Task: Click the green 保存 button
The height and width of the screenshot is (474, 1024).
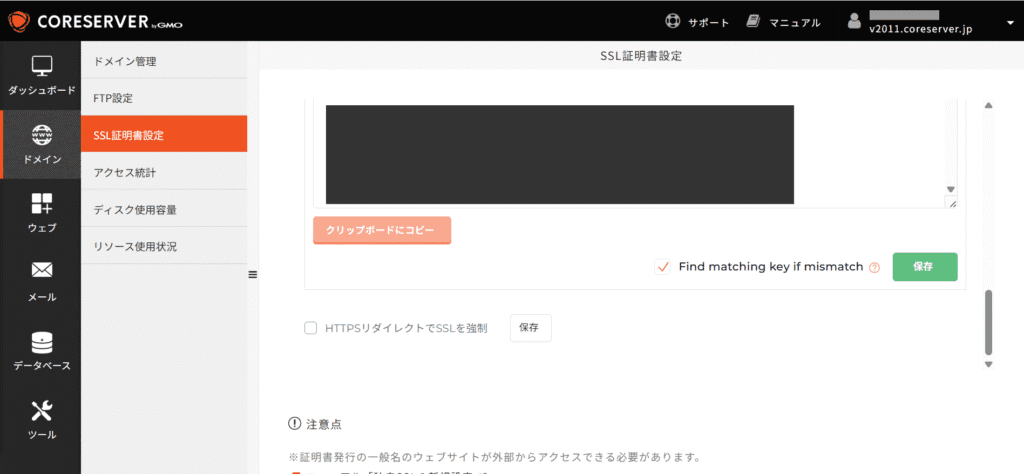Action: point(925,267)
